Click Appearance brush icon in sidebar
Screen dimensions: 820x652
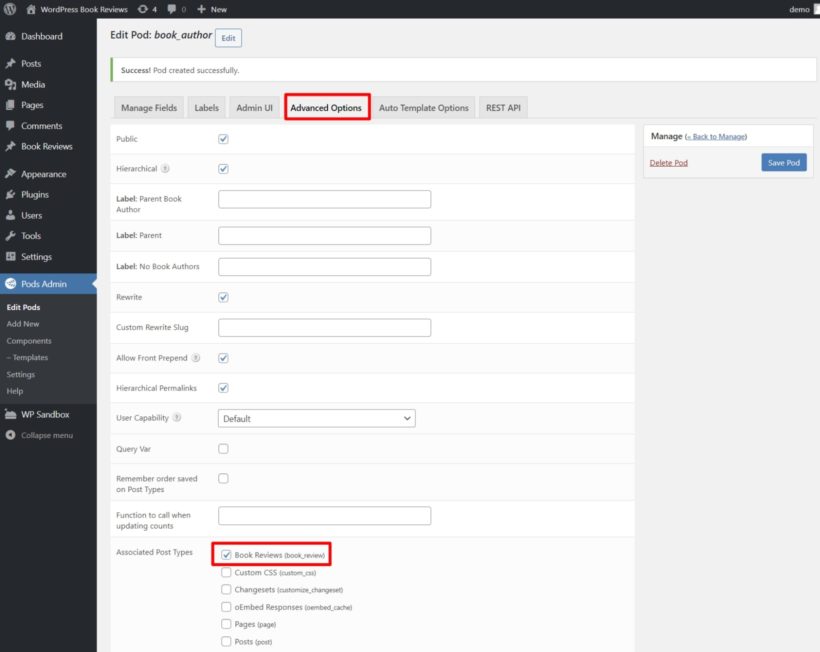(10, 174)
